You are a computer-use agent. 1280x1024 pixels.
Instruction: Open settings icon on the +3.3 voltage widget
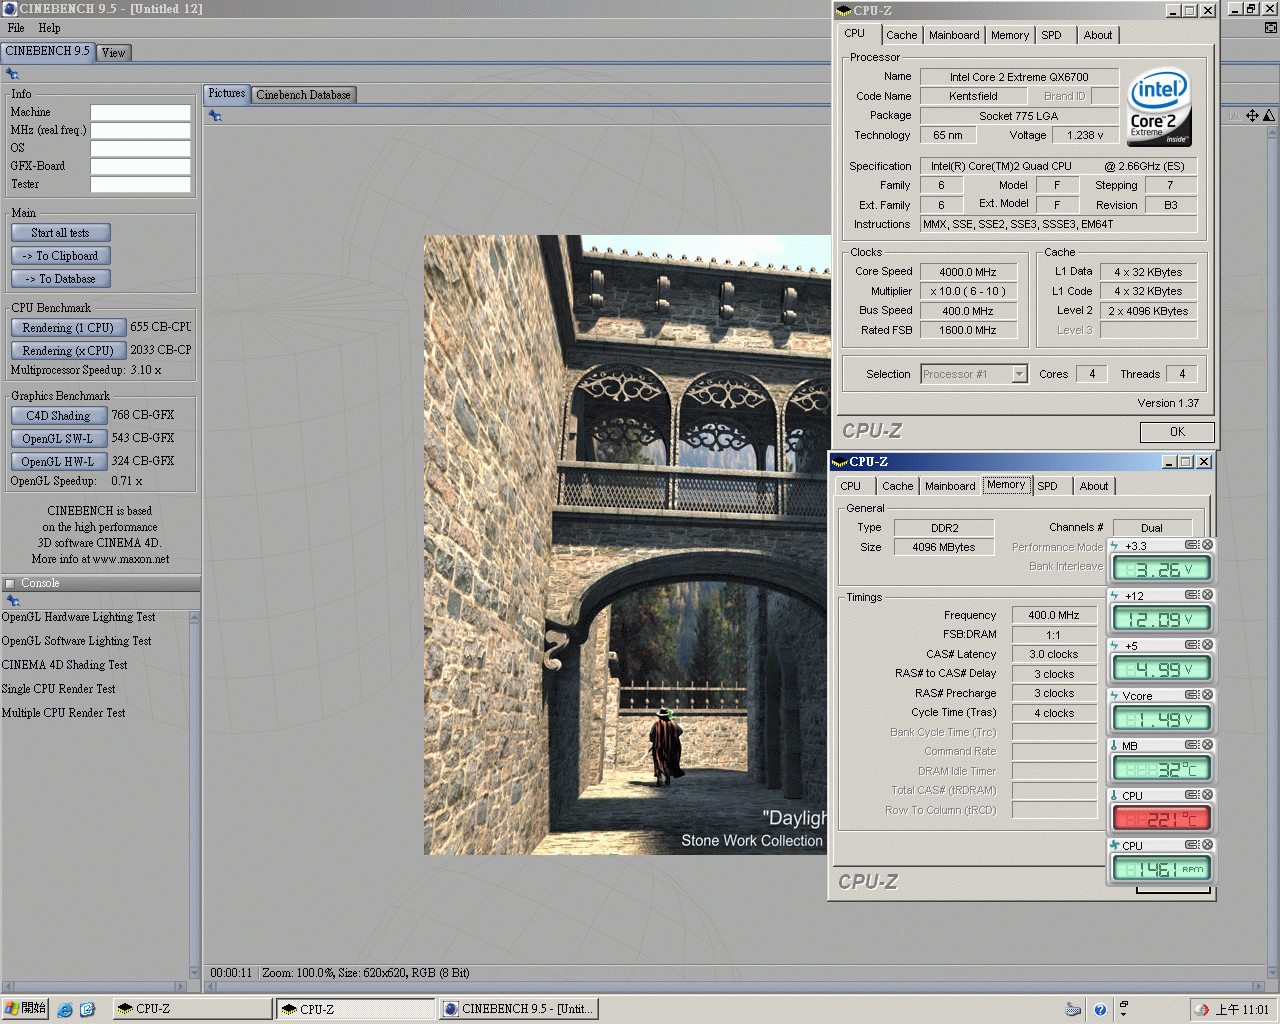pos(1192,545)
